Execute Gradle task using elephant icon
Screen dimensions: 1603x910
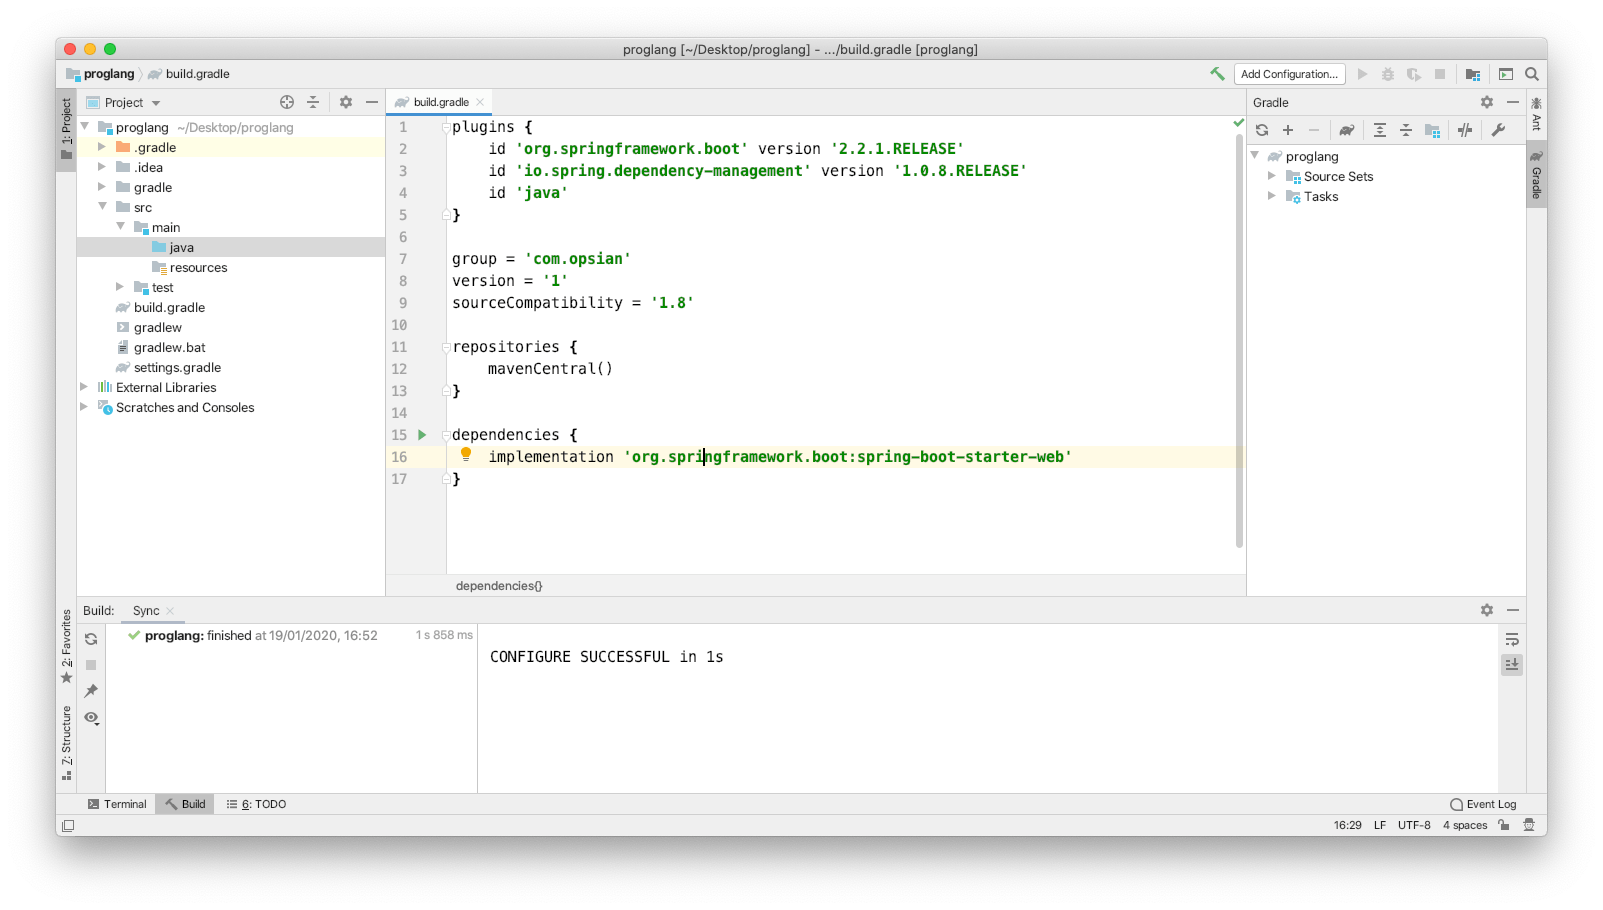click(x=1347, y=130)
